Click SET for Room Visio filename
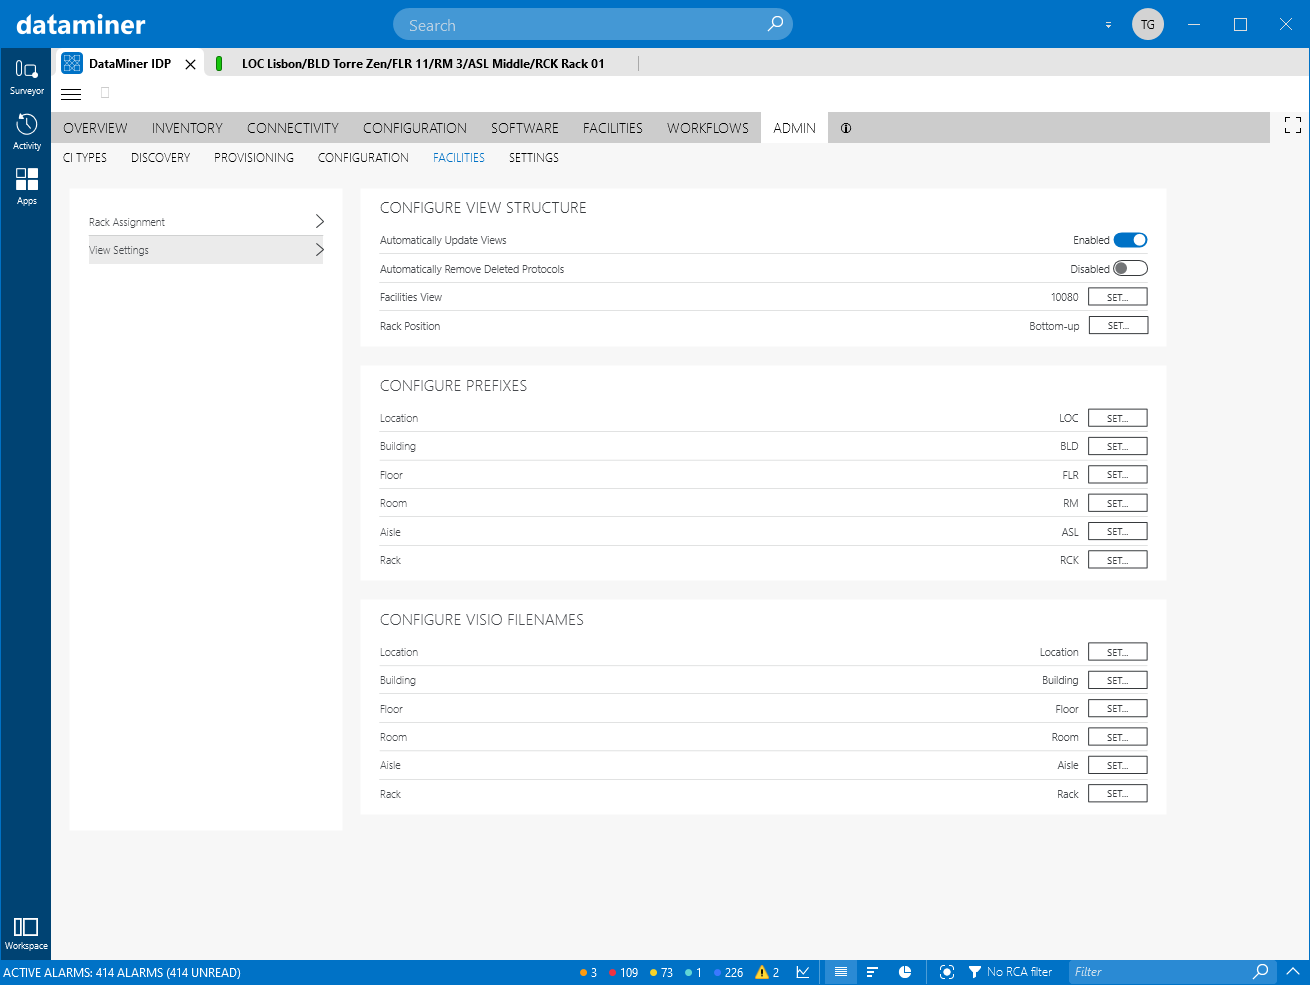The height and width of the screenshot is (985, 1310). 1118,737
